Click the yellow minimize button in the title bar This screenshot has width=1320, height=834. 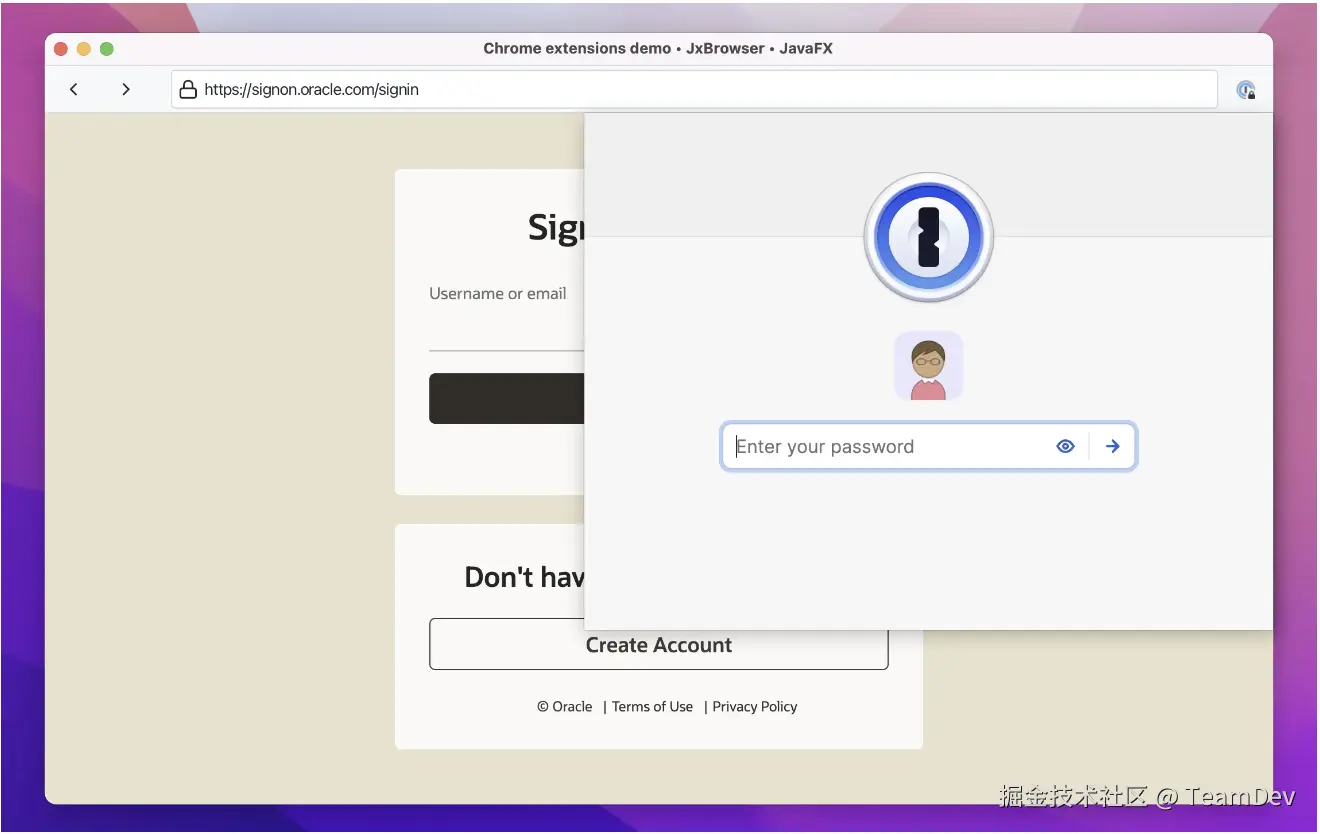(84, 47)
